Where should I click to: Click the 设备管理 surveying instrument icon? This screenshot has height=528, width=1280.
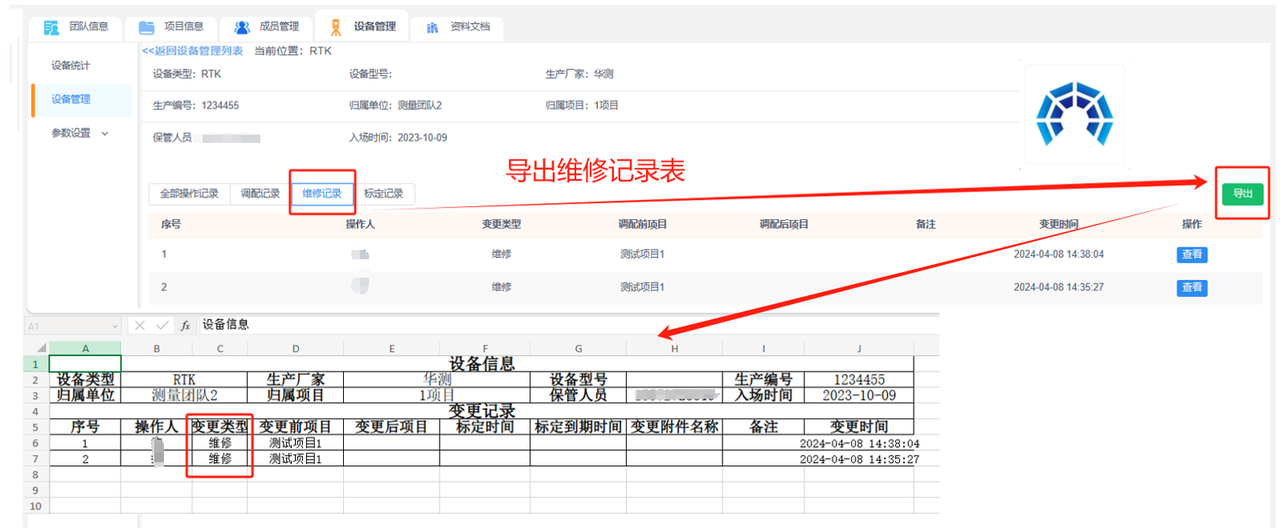pyautogui.click(x=336, y=27)
